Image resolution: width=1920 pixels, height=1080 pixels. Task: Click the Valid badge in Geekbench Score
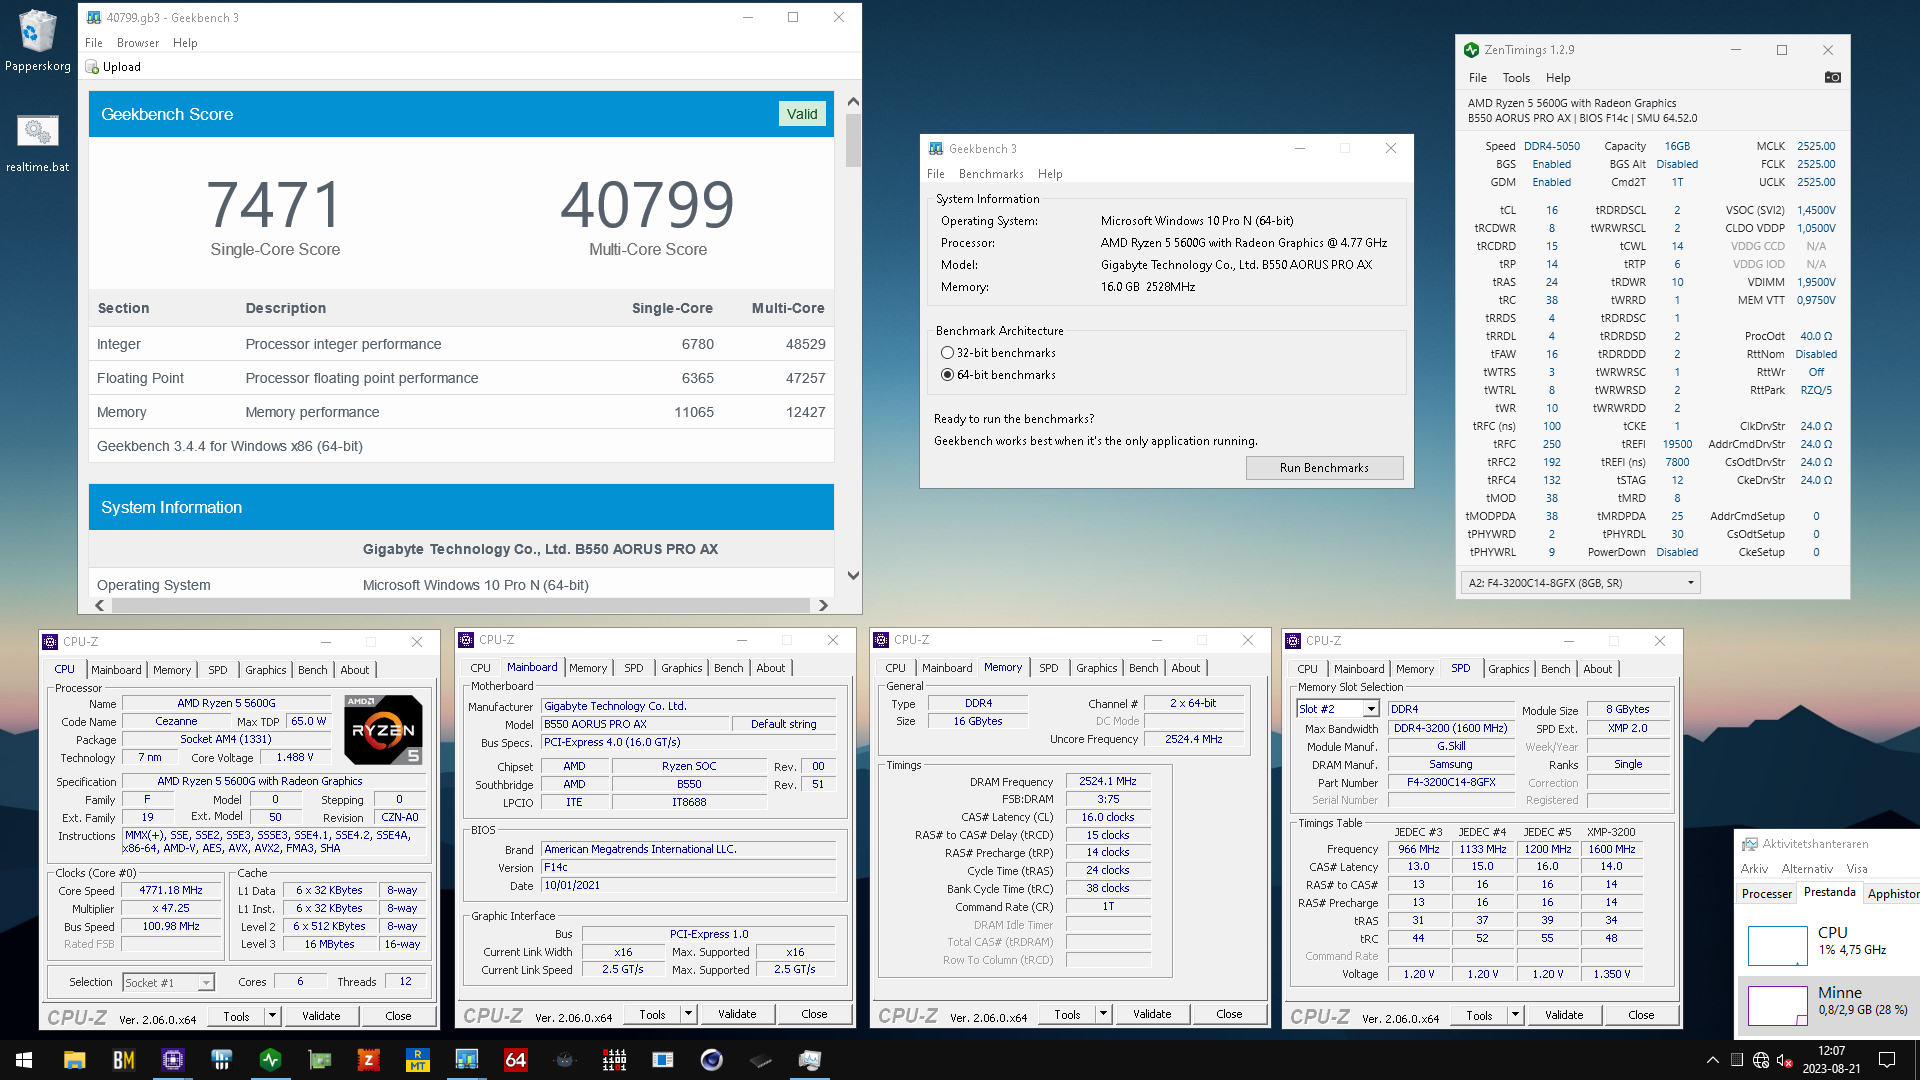click(802, 114)
